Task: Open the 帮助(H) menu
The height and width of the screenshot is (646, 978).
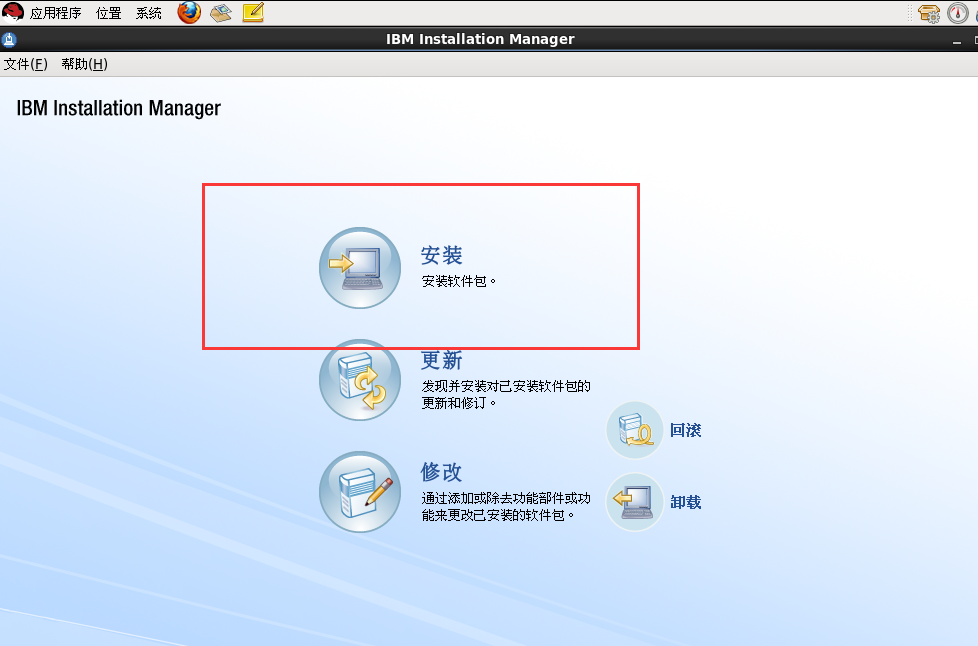Action: click(84, 64)
